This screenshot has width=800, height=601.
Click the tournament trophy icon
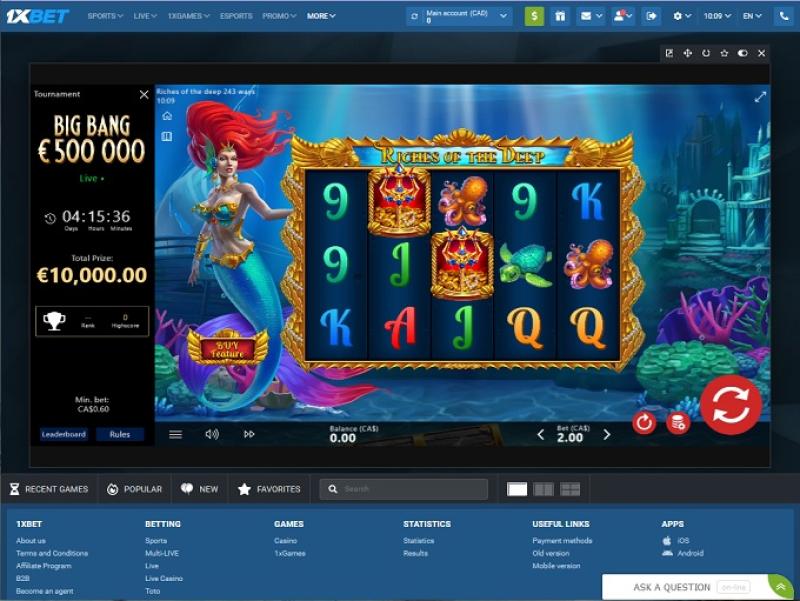(x=54, y=321)
